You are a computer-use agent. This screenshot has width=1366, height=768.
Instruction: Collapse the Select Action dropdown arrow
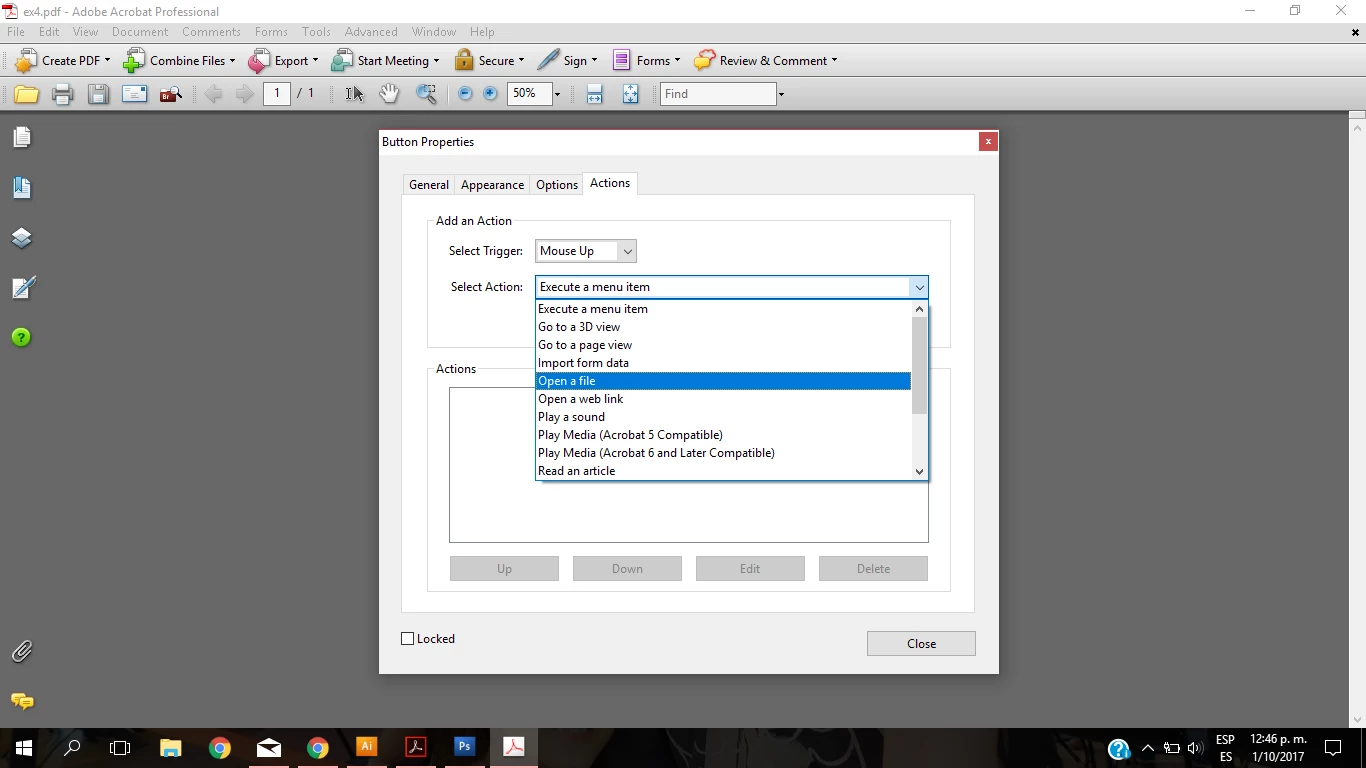[x=918, y=287]
